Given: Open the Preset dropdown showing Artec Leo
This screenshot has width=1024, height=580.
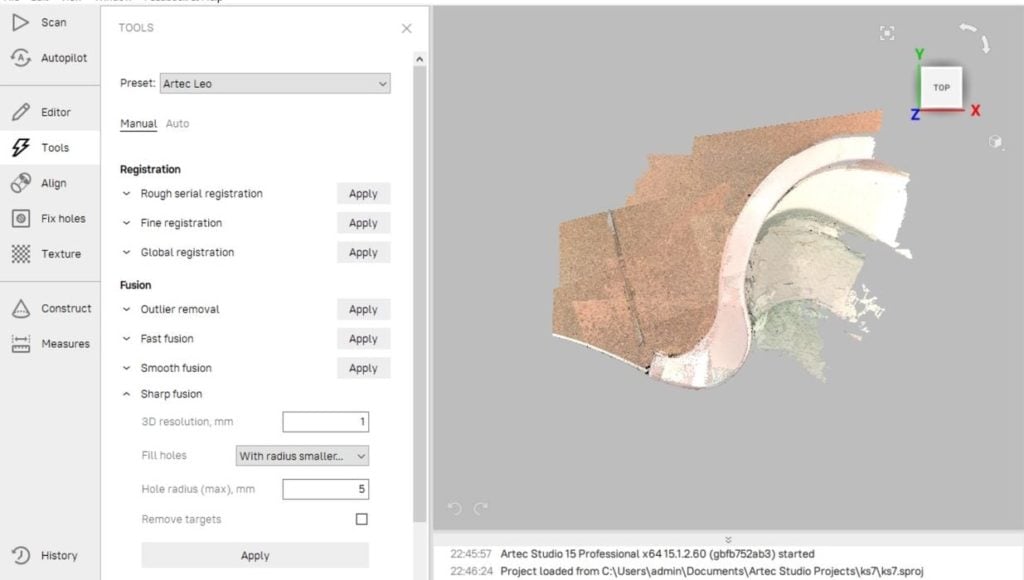Looking at the screenshot, I should pos(275,84).
